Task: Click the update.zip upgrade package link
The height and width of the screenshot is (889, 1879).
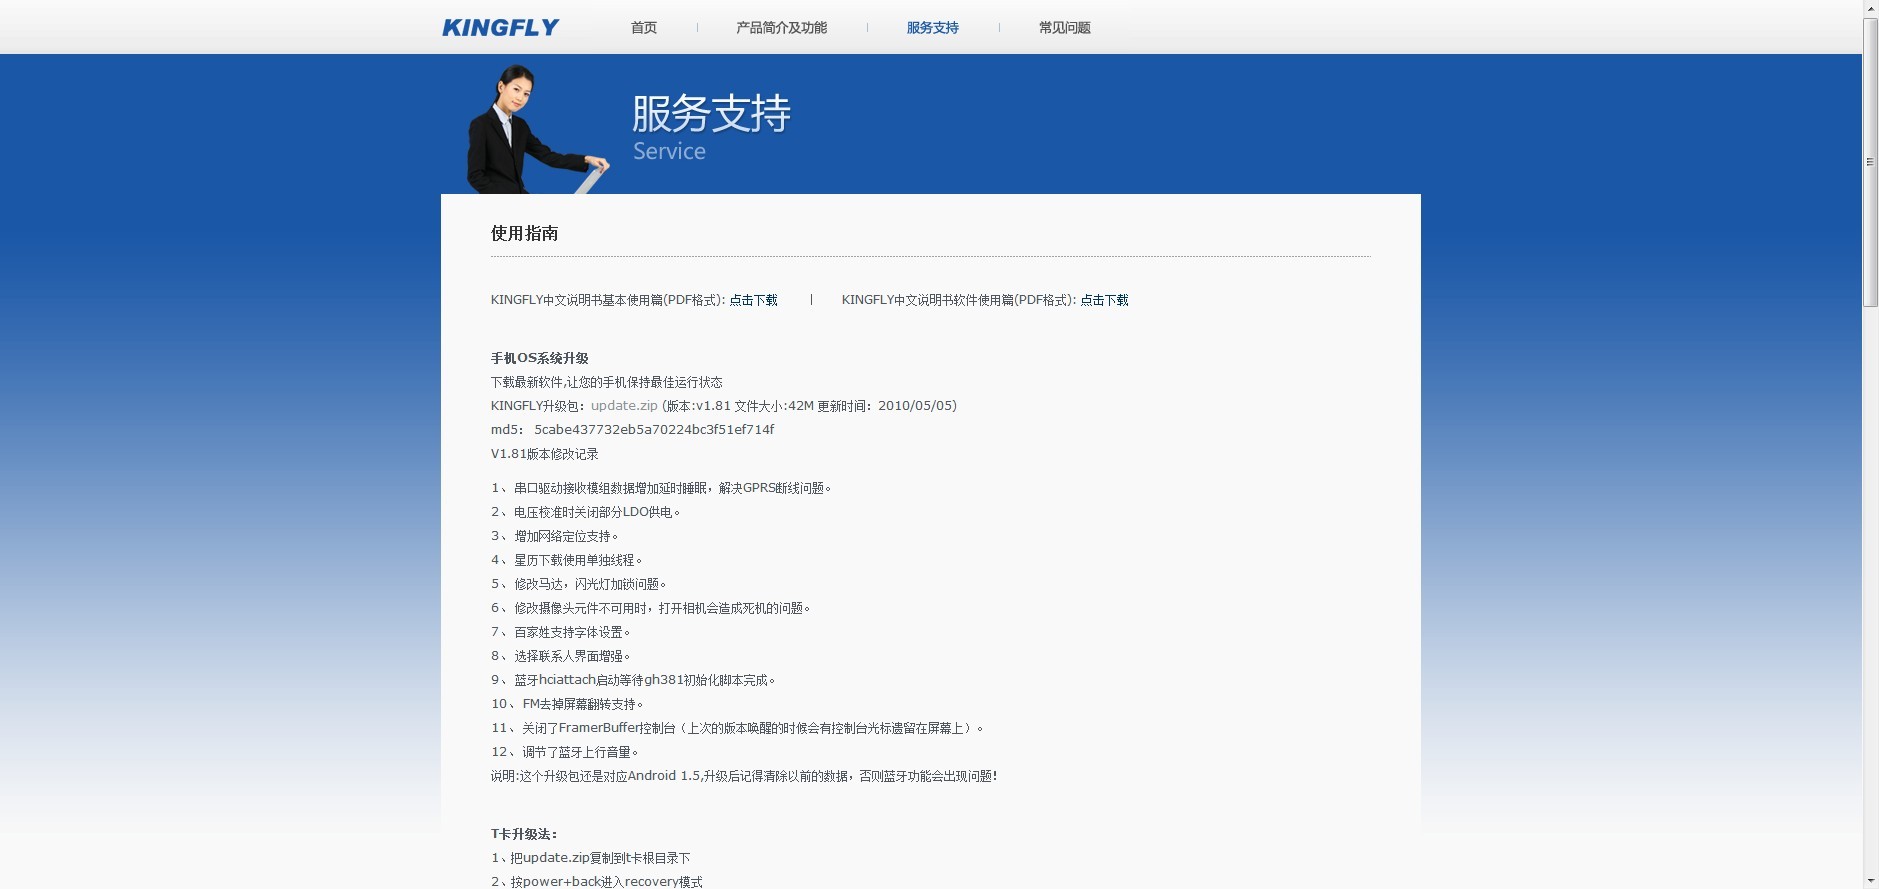Action: pyautogui.click(x=624, y=406)
